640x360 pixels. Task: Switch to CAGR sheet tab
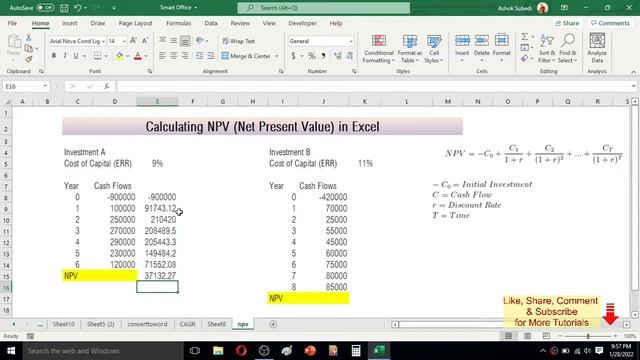click(x=187, y=324)
